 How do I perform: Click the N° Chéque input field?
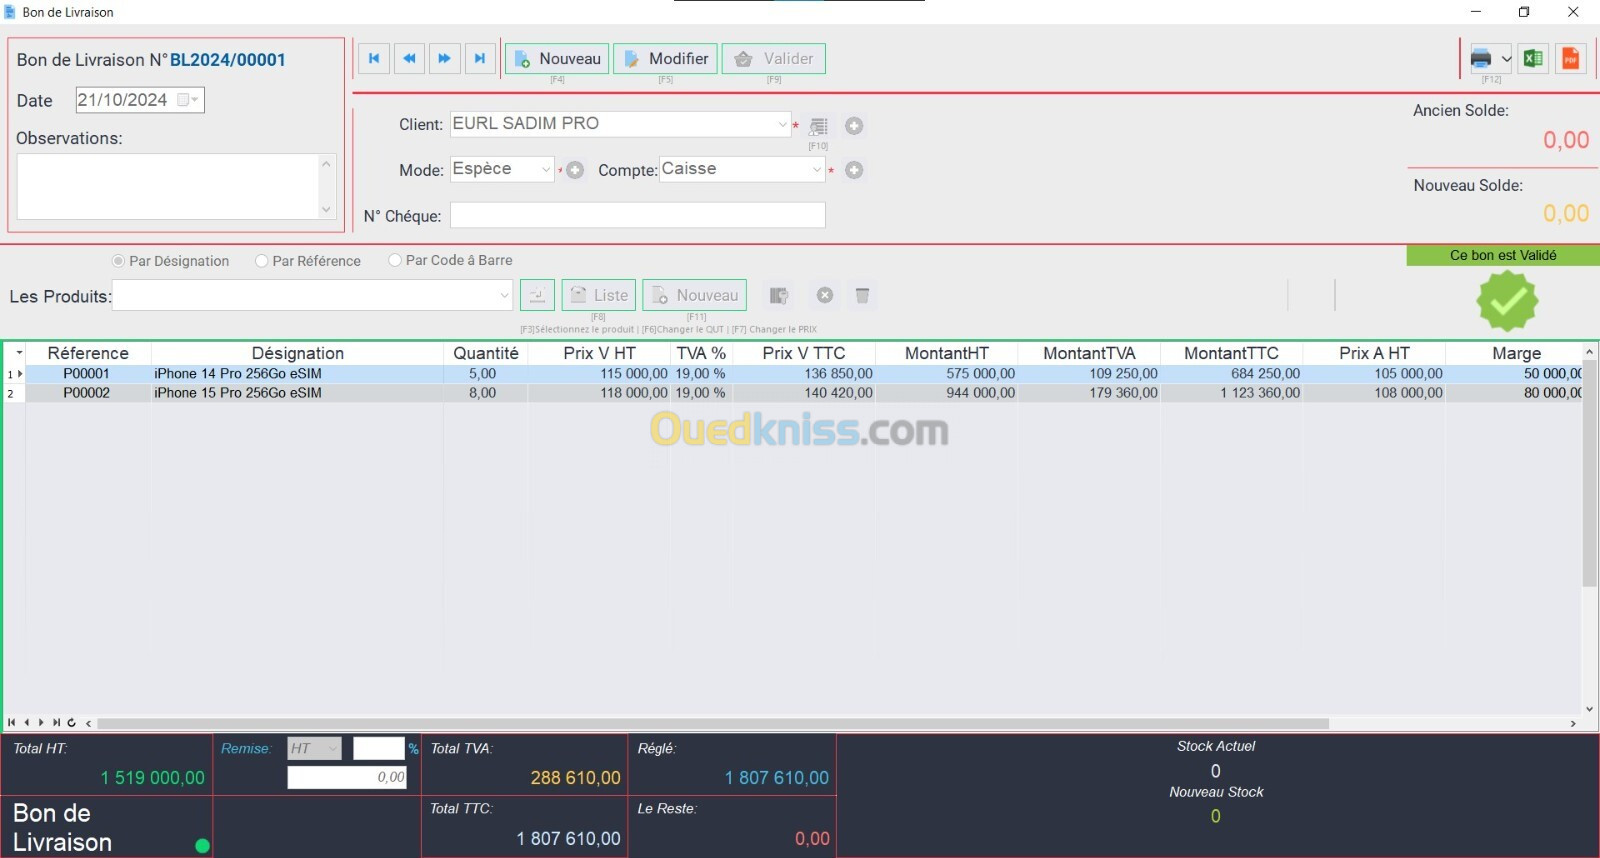click(x=638, y=215)
